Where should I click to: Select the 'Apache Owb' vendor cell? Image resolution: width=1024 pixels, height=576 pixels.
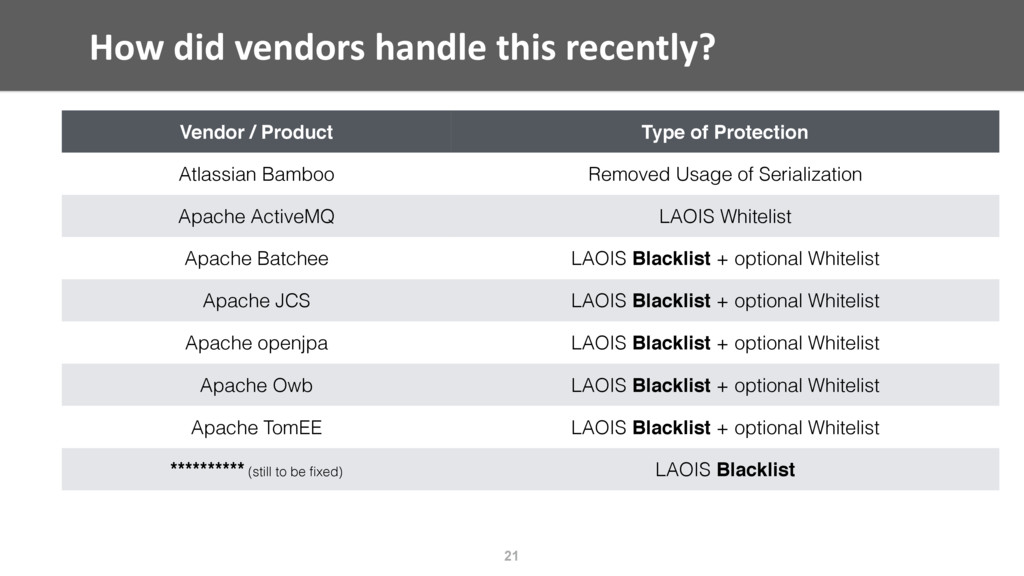click(256, 385)
